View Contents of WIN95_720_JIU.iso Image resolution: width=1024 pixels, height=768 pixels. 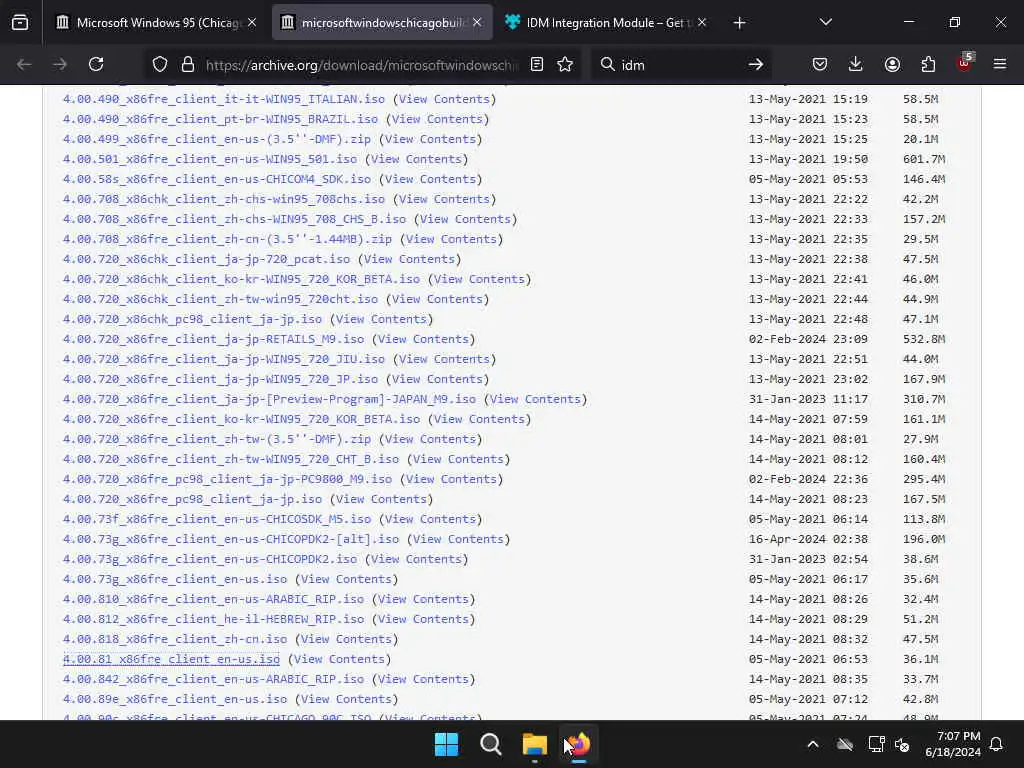[x=444, y=359]
